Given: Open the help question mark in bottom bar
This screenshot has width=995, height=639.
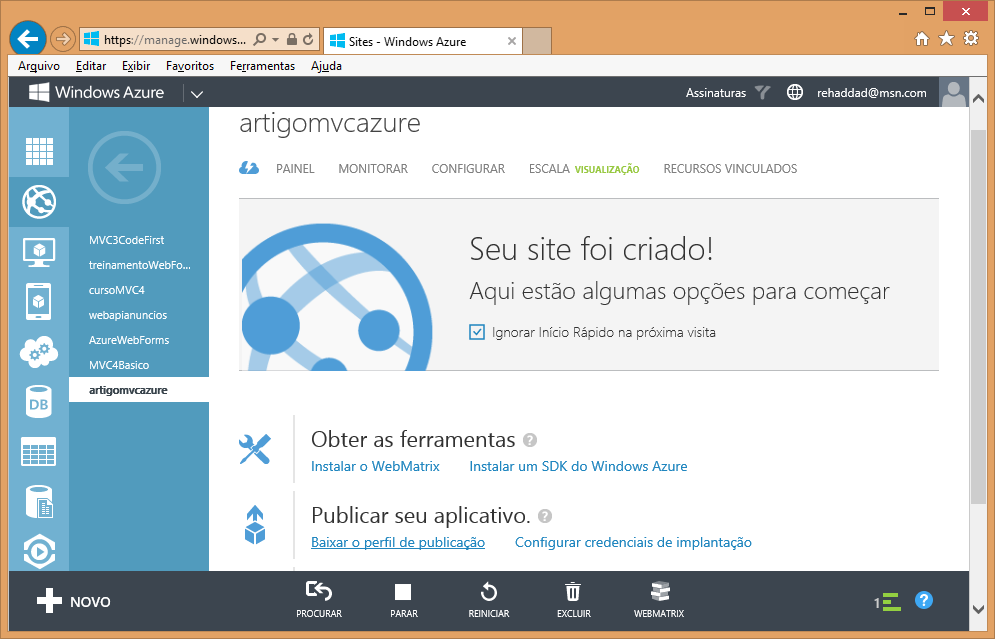Looking at the screenshot, I should [x=924, y=600].
